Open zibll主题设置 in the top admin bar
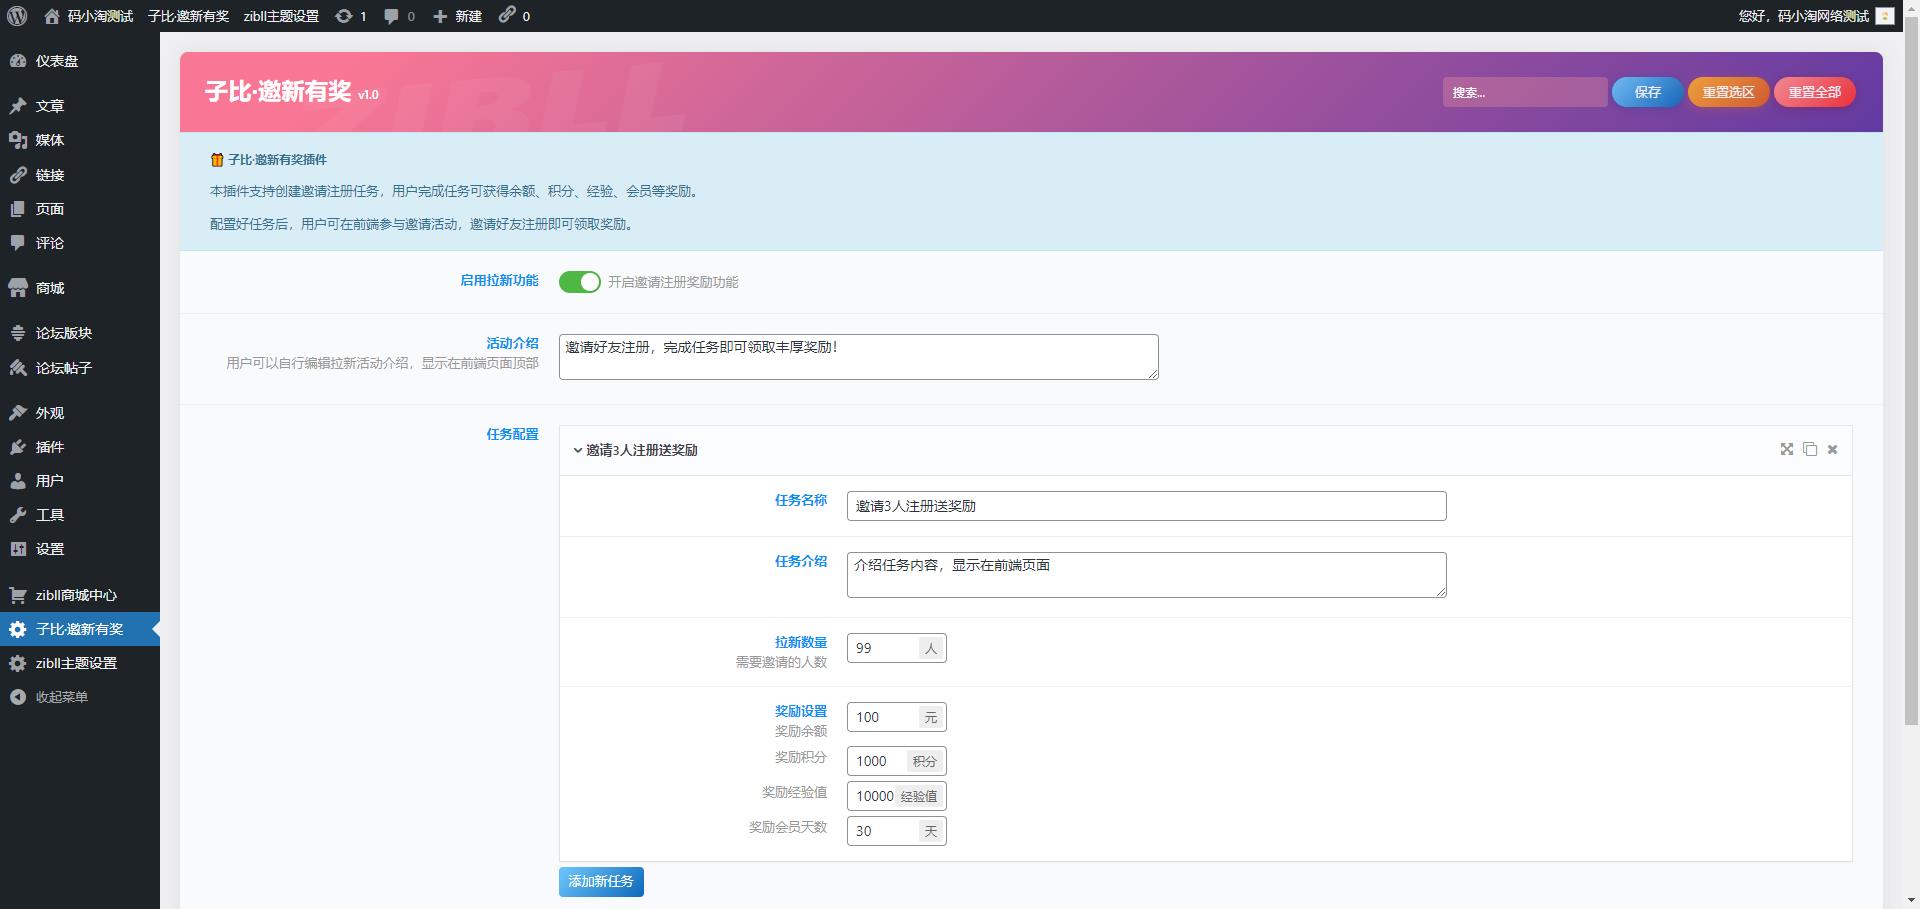The height and width of the screenshot is (909, 1920). (x=281, y=16)
